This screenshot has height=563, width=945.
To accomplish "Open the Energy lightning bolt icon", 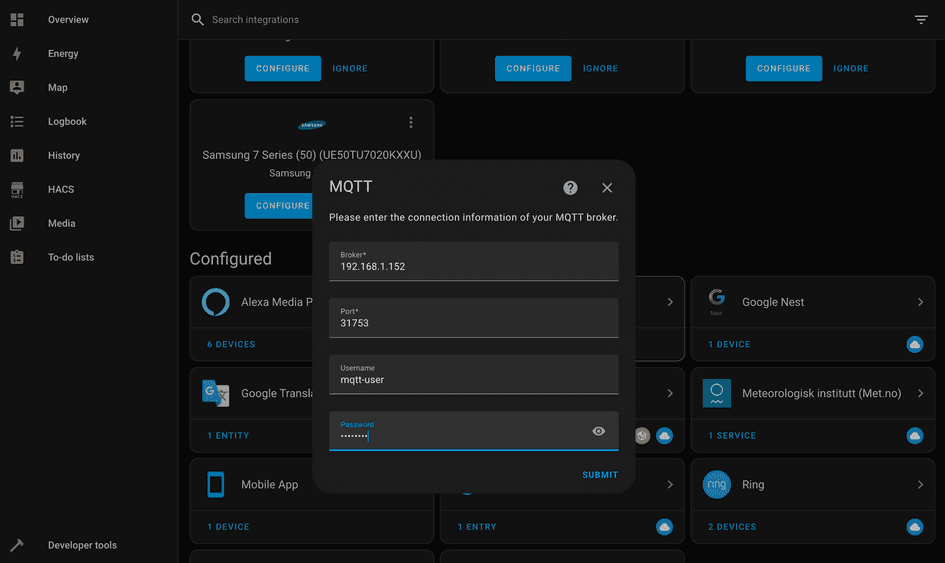I will (x=17, y=54).
